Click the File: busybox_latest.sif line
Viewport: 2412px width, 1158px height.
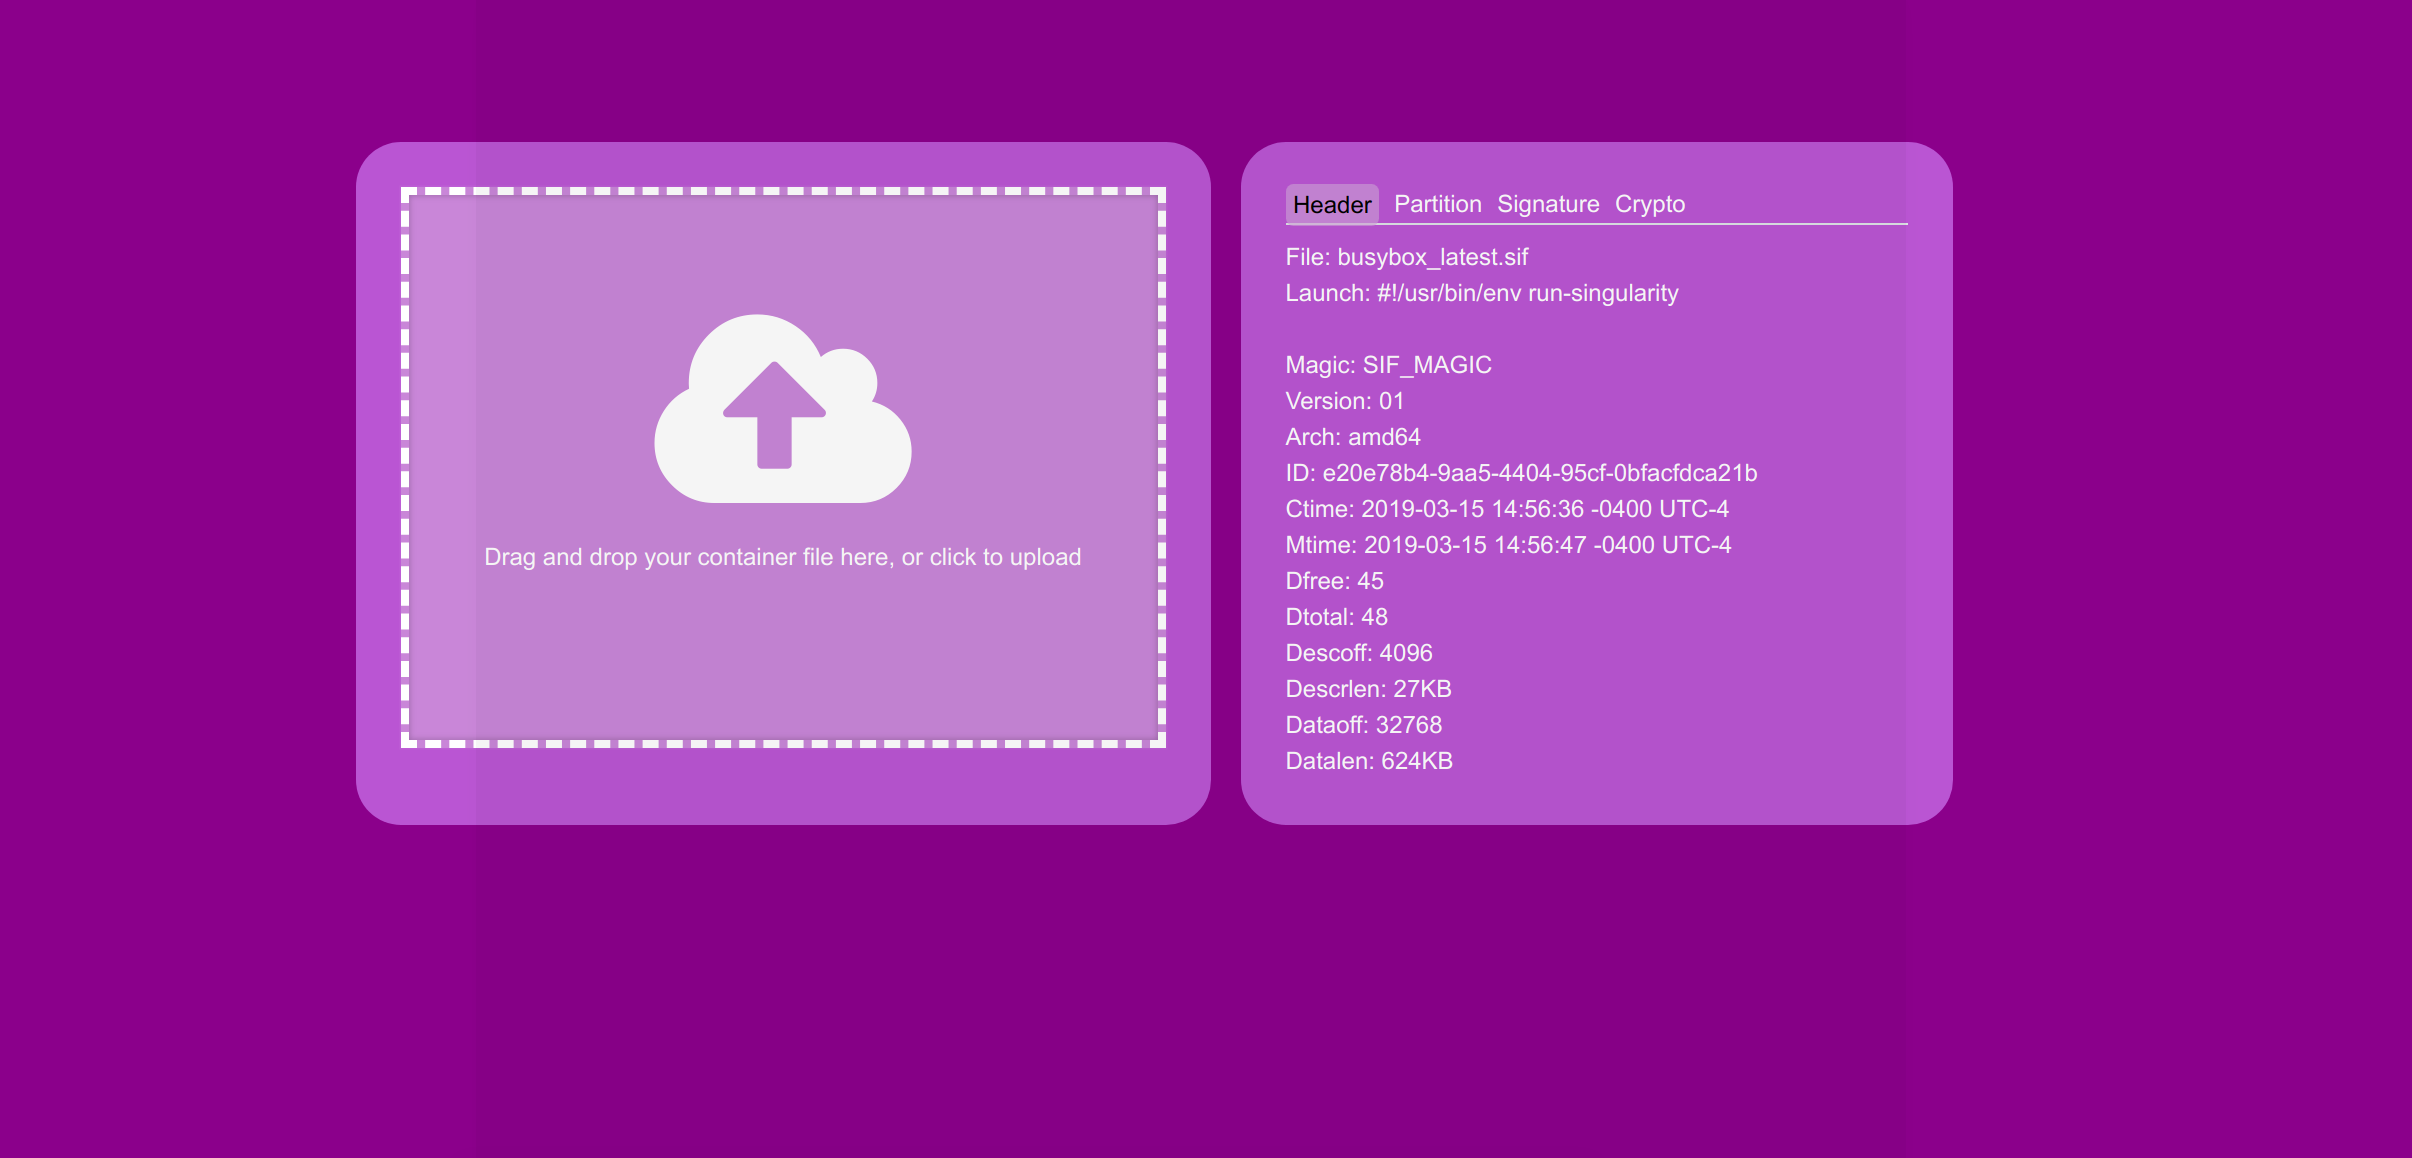point(1406,257)
